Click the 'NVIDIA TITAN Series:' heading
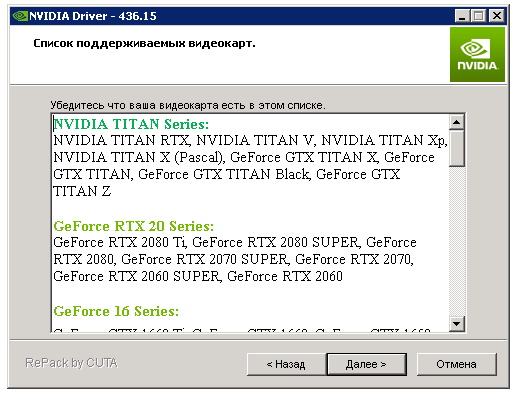Image resolution: width=515 pixels, height=397 pixels. pyautogui.click(x=131, y=124)
